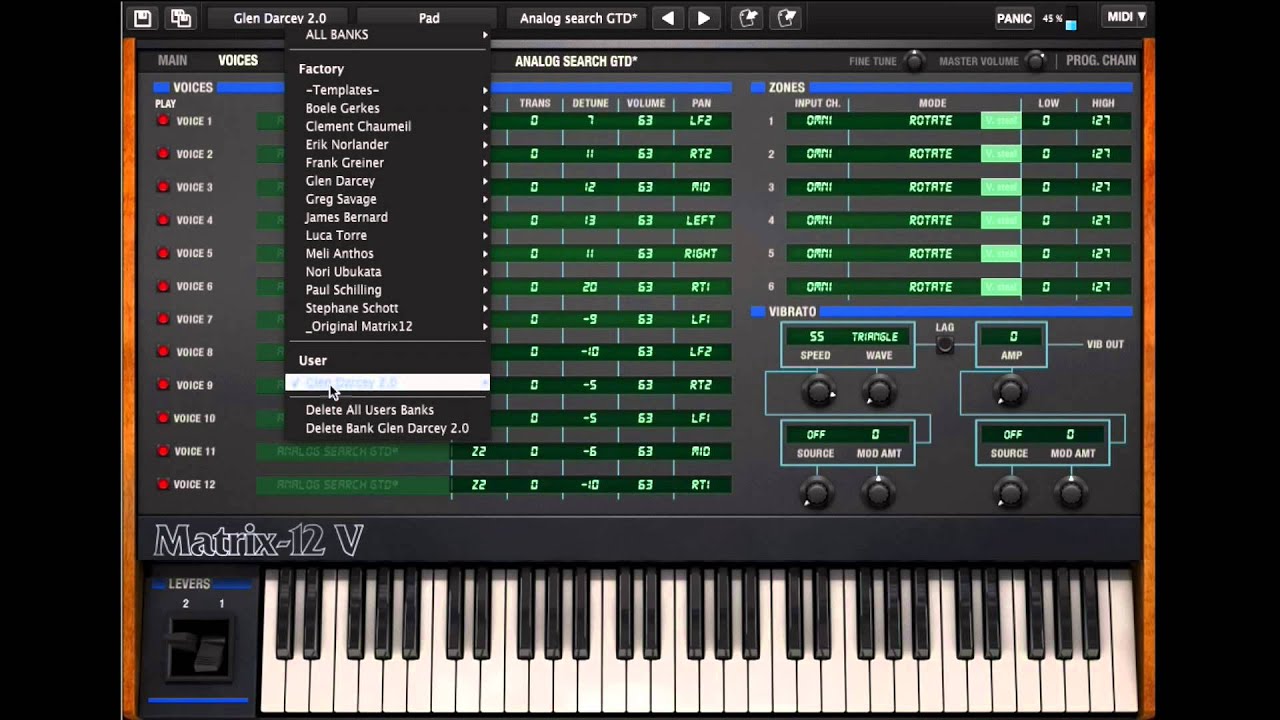Screen dimensions: 1280x720
Task: Click Voice 5 pan value RIGHT
Action: tap(700, 253)
